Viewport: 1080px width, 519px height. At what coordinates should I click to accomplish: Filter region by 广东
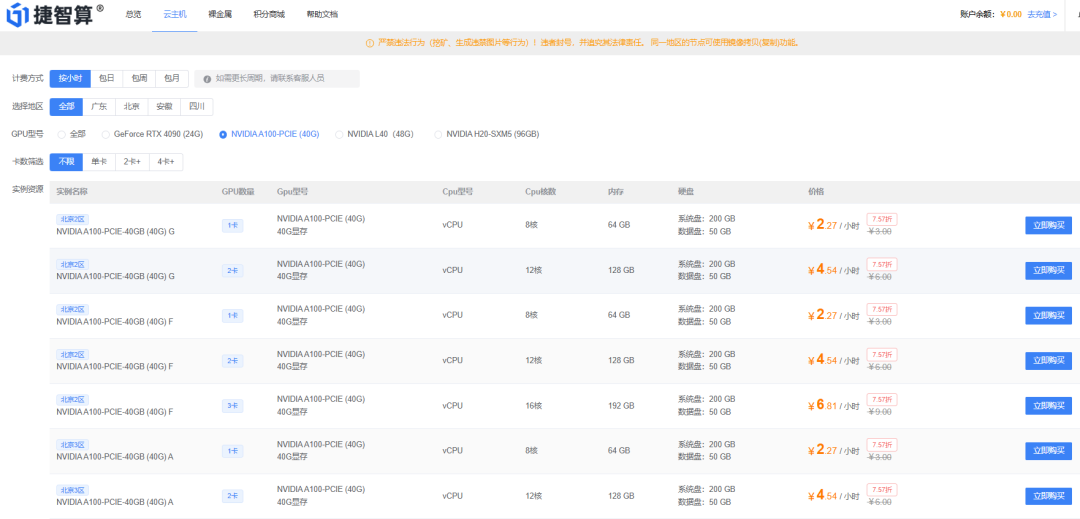(99, 107)
